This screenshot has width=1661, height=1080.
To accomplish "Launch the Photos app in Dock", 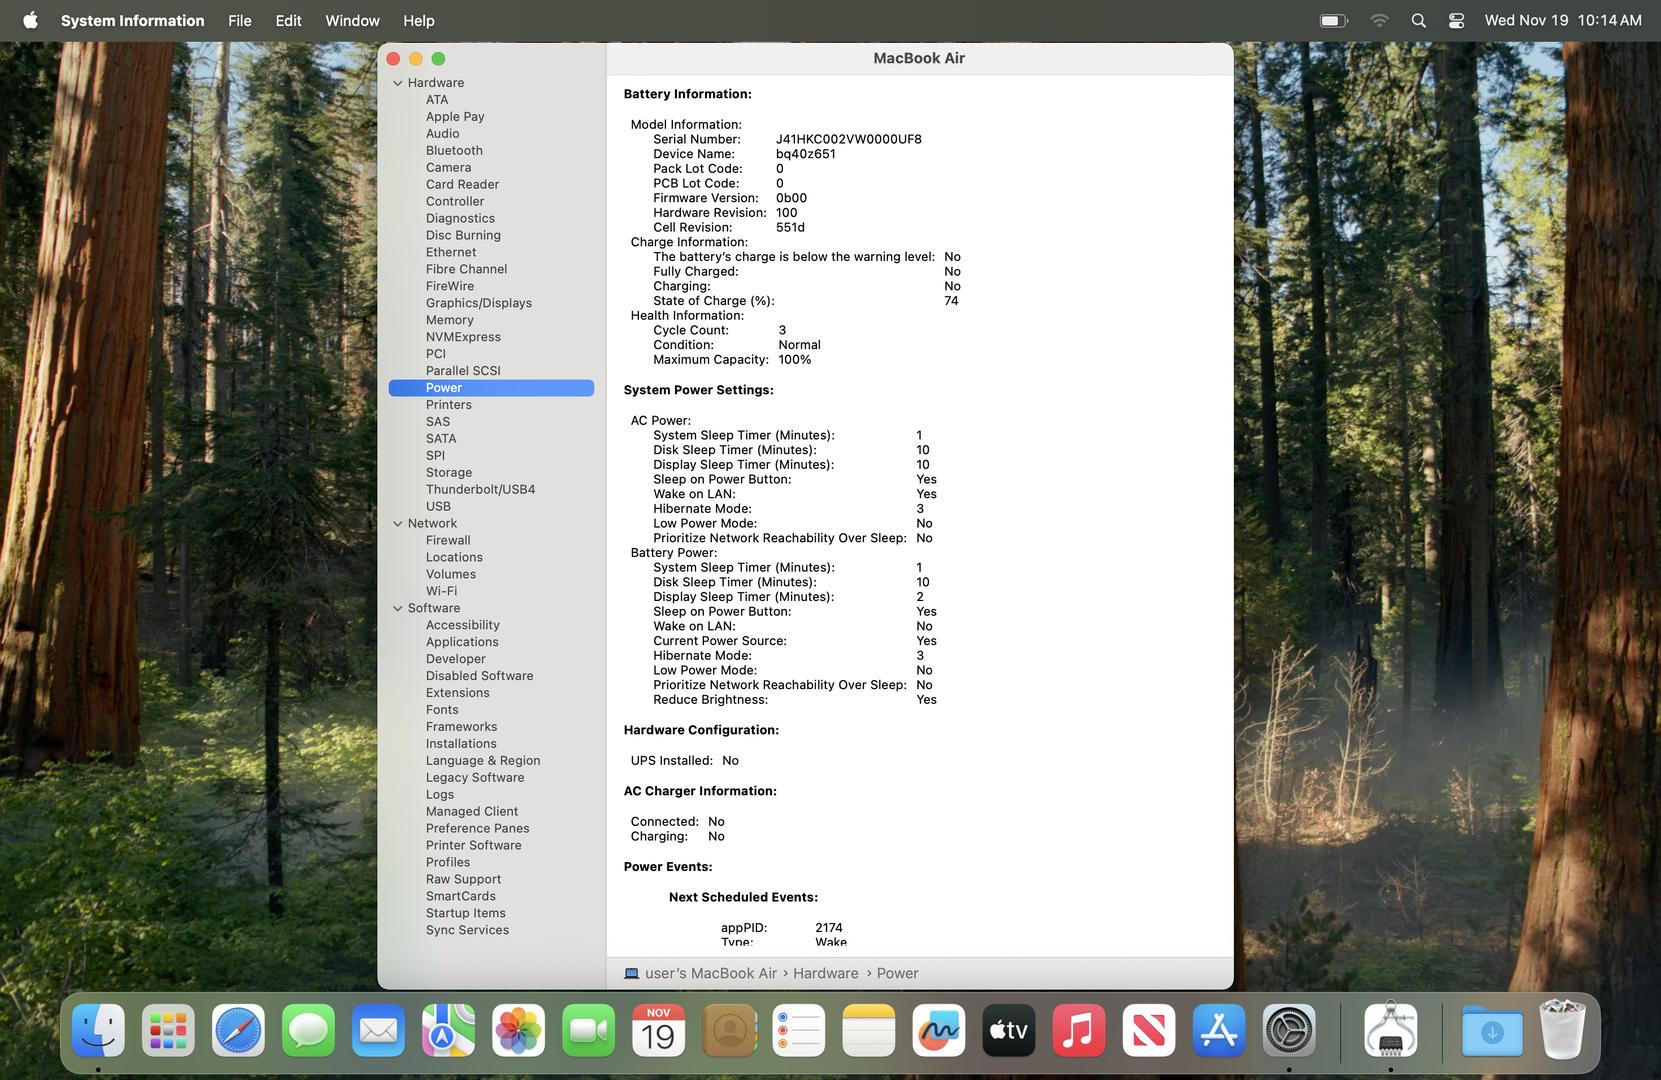I will pos(518,1031).
